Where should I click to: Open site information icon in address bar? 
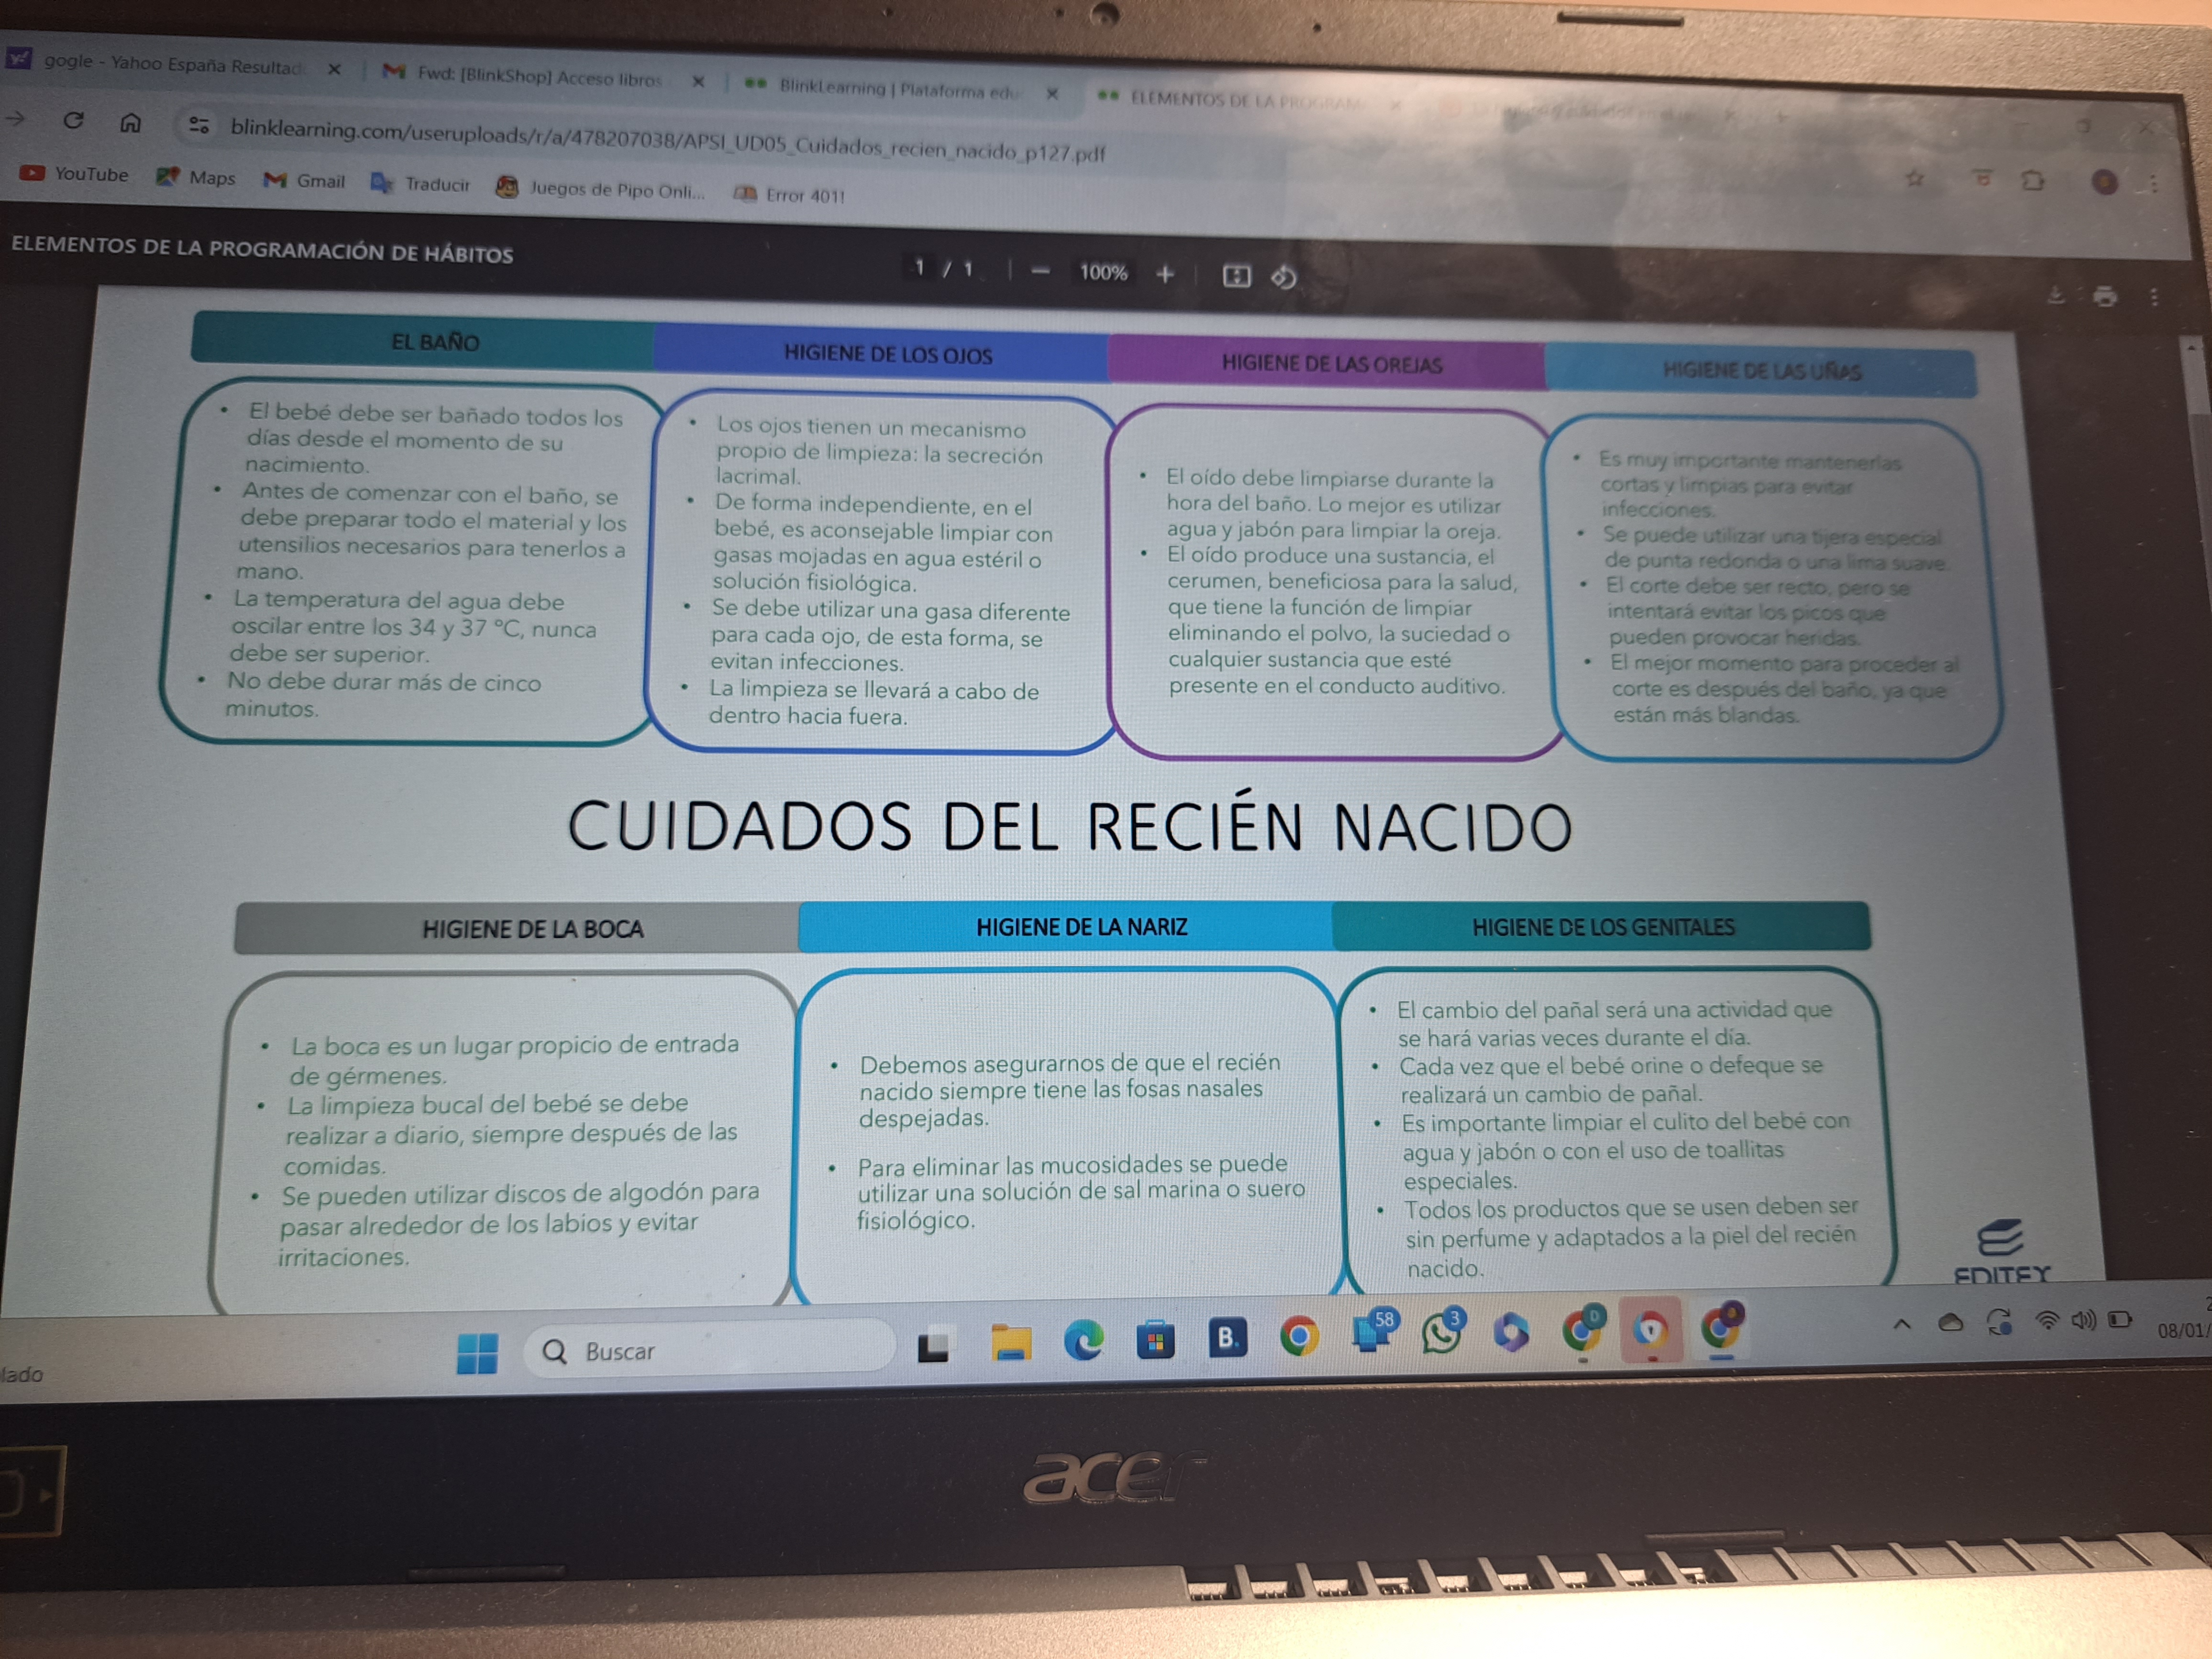coord(199,125)
